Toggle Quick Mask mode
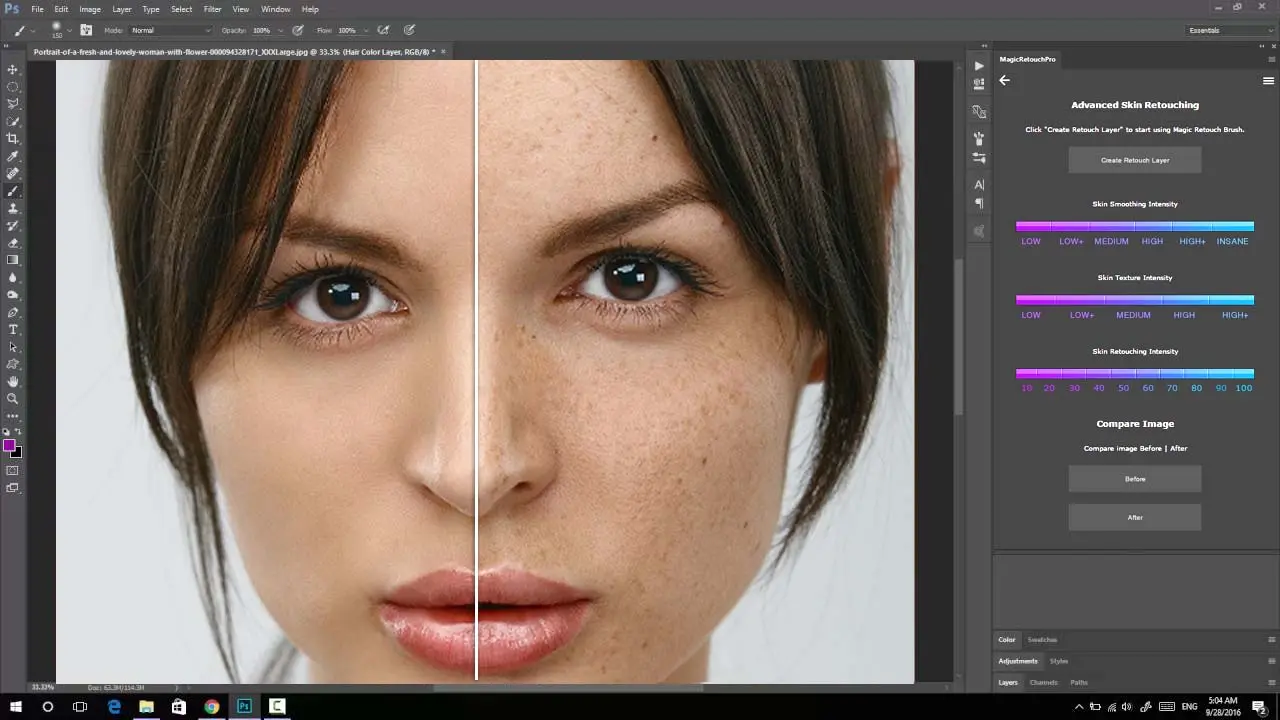This screenshot has width=1280, height=720. pyautogui.click(x=13, y=470)
